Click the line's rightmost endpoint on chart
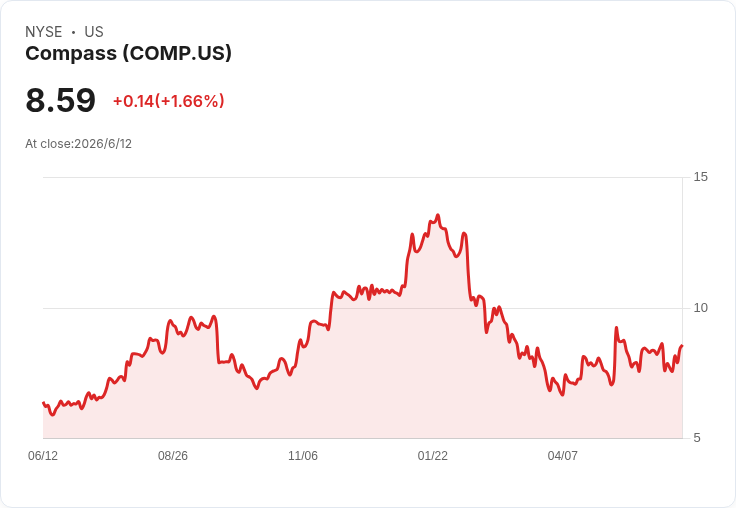This screenshot has height=508, width=736. pyautogui.click(x=682, y=346)
